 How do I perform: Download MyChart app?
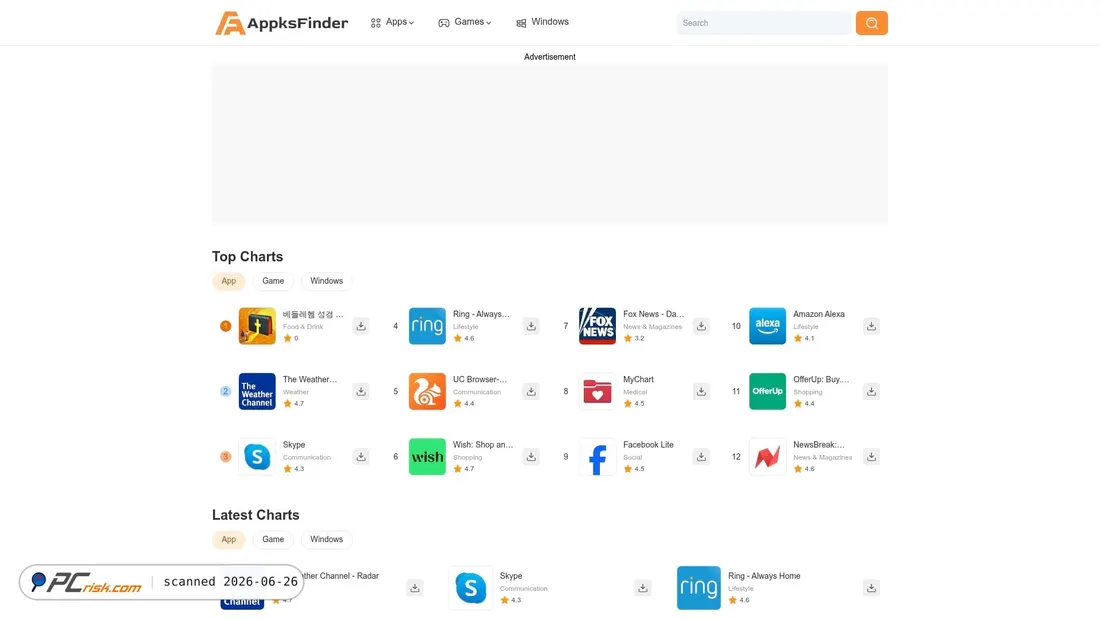click(x=701, y=391)
